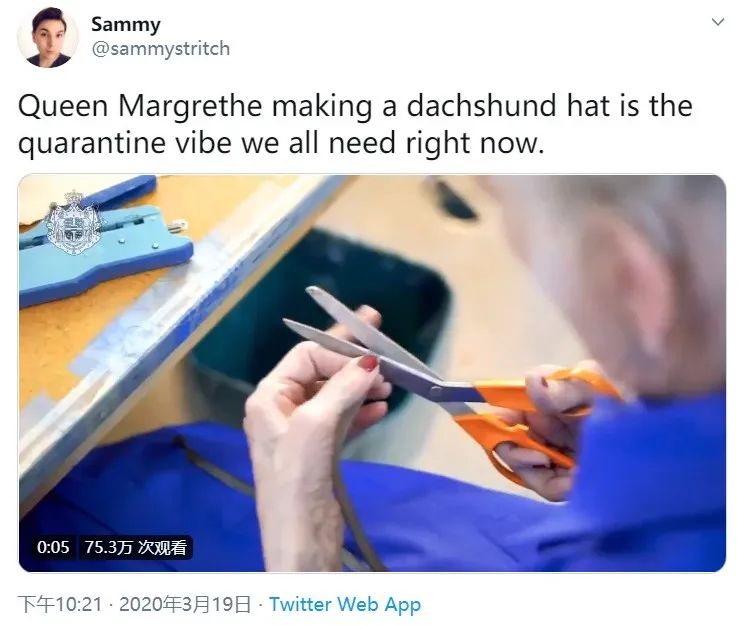This screenshot has width=744, height=625.
Task: Click the royal crest watermark in video
Action: coord(74,221)
